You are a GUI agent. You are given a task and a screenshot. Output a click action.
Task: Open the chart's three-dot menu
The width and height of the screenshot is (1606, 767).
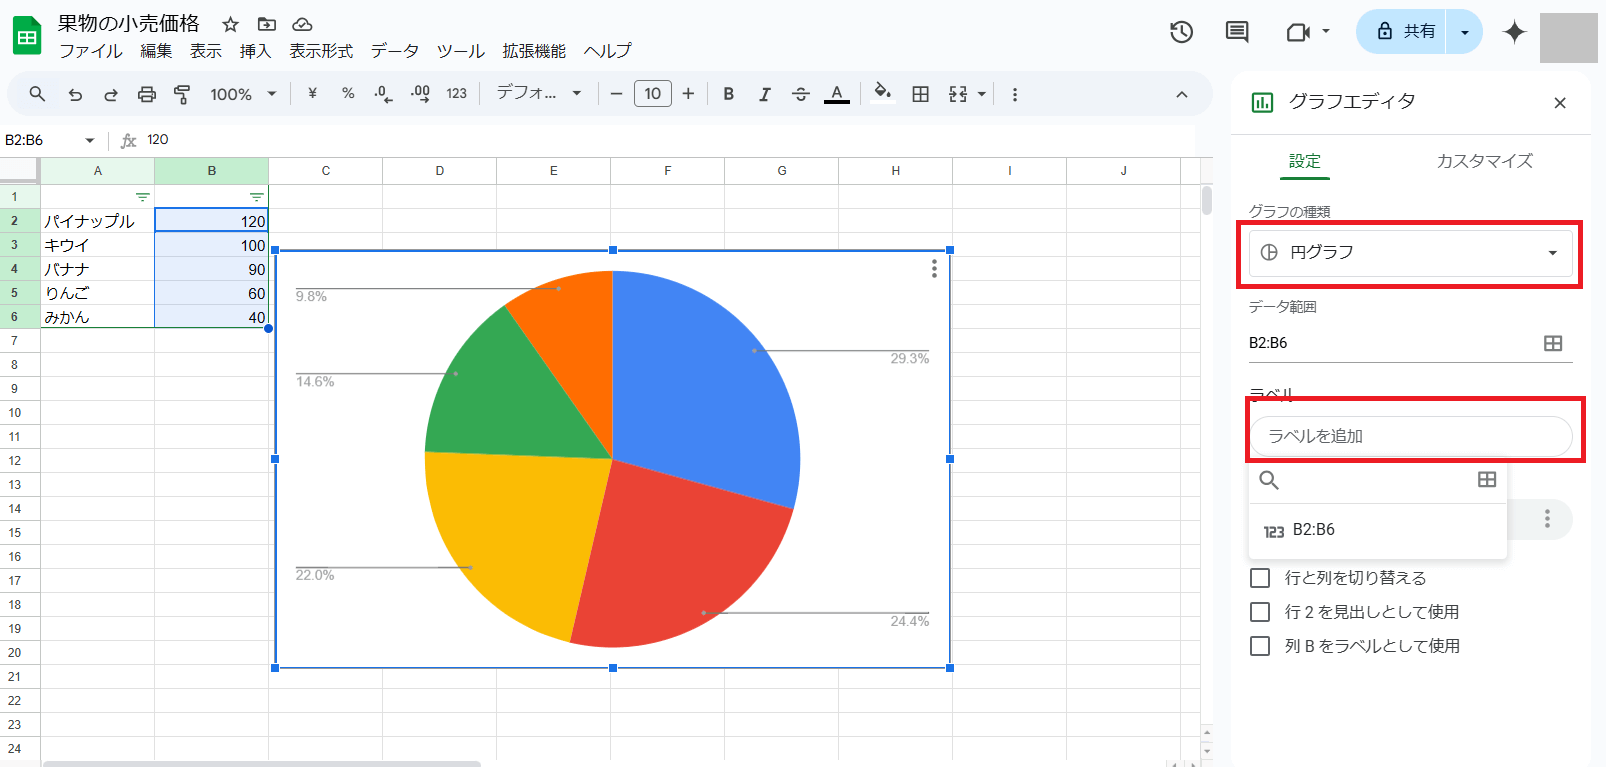click(934, 269)
